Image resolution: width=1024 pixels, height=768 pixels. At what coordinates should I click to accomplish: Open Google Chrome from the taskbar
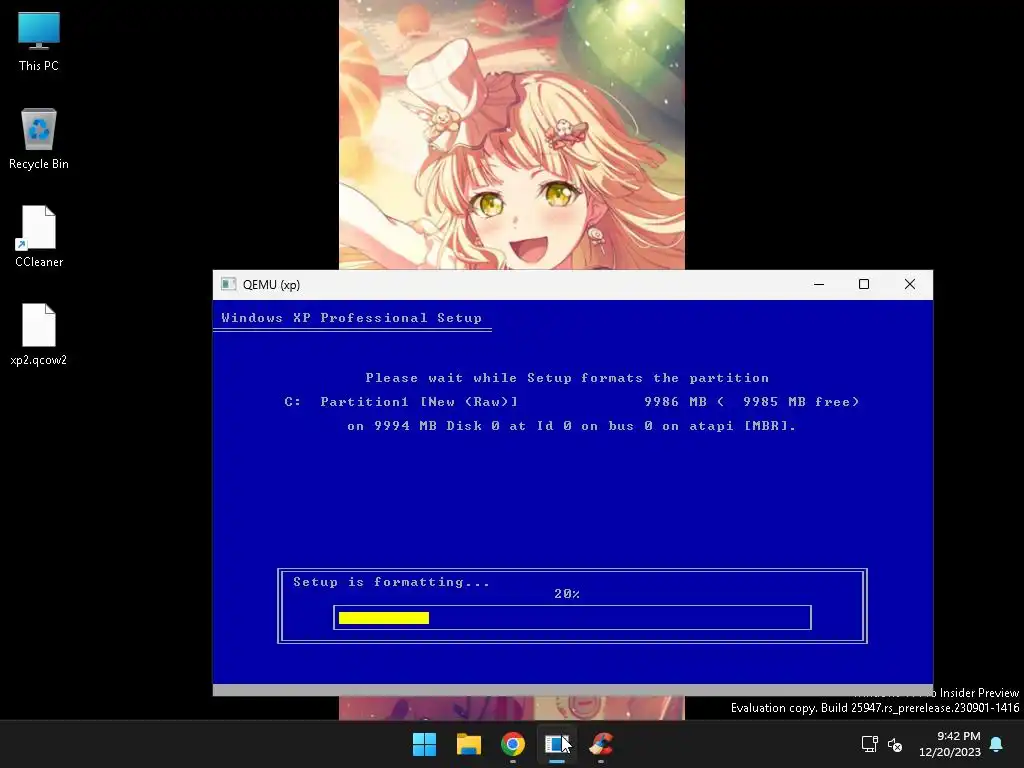point(513,744)
